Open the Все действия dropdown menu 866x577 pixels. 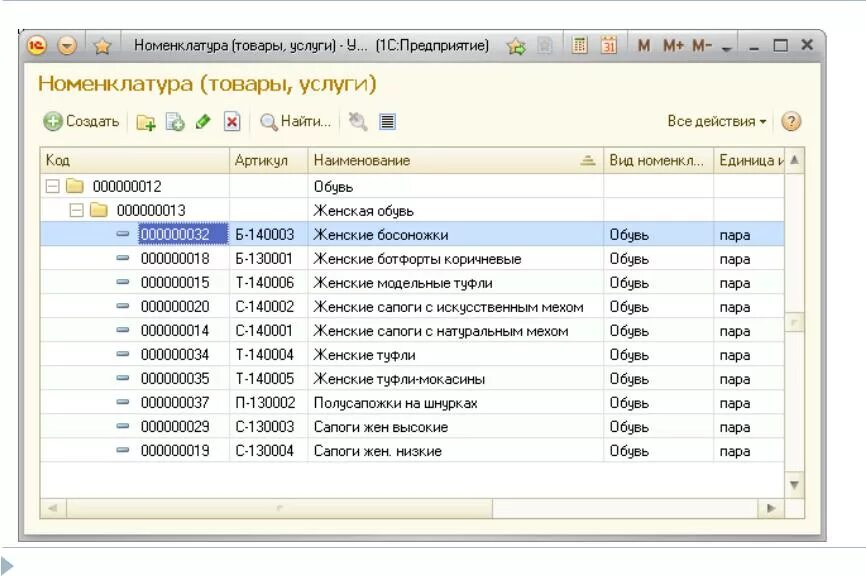pos(716,121)
